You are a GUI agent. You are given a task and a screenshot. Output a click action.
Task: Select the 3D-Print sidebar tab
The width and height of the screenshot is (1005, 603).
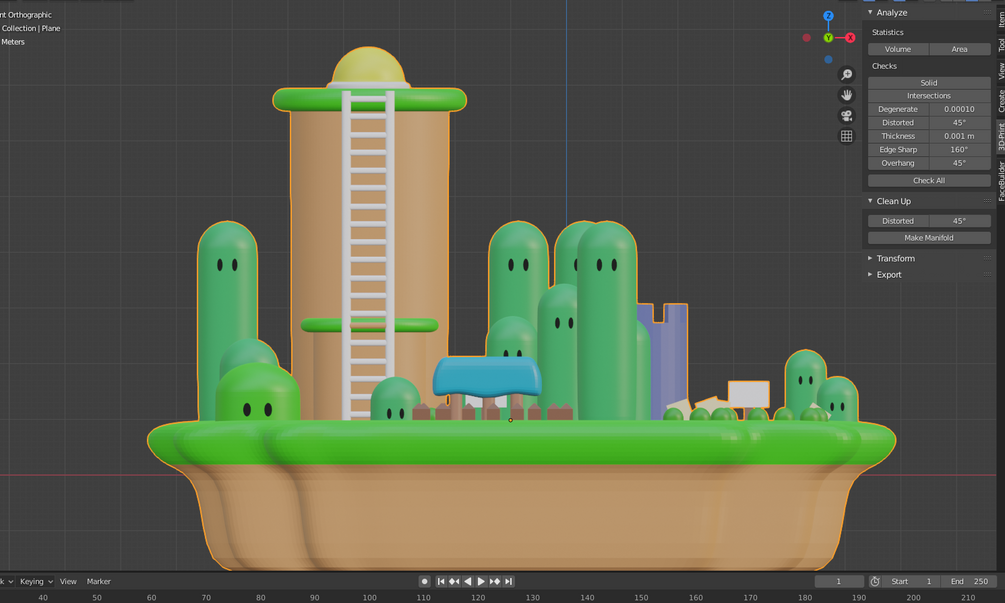tap(1001, 136)
